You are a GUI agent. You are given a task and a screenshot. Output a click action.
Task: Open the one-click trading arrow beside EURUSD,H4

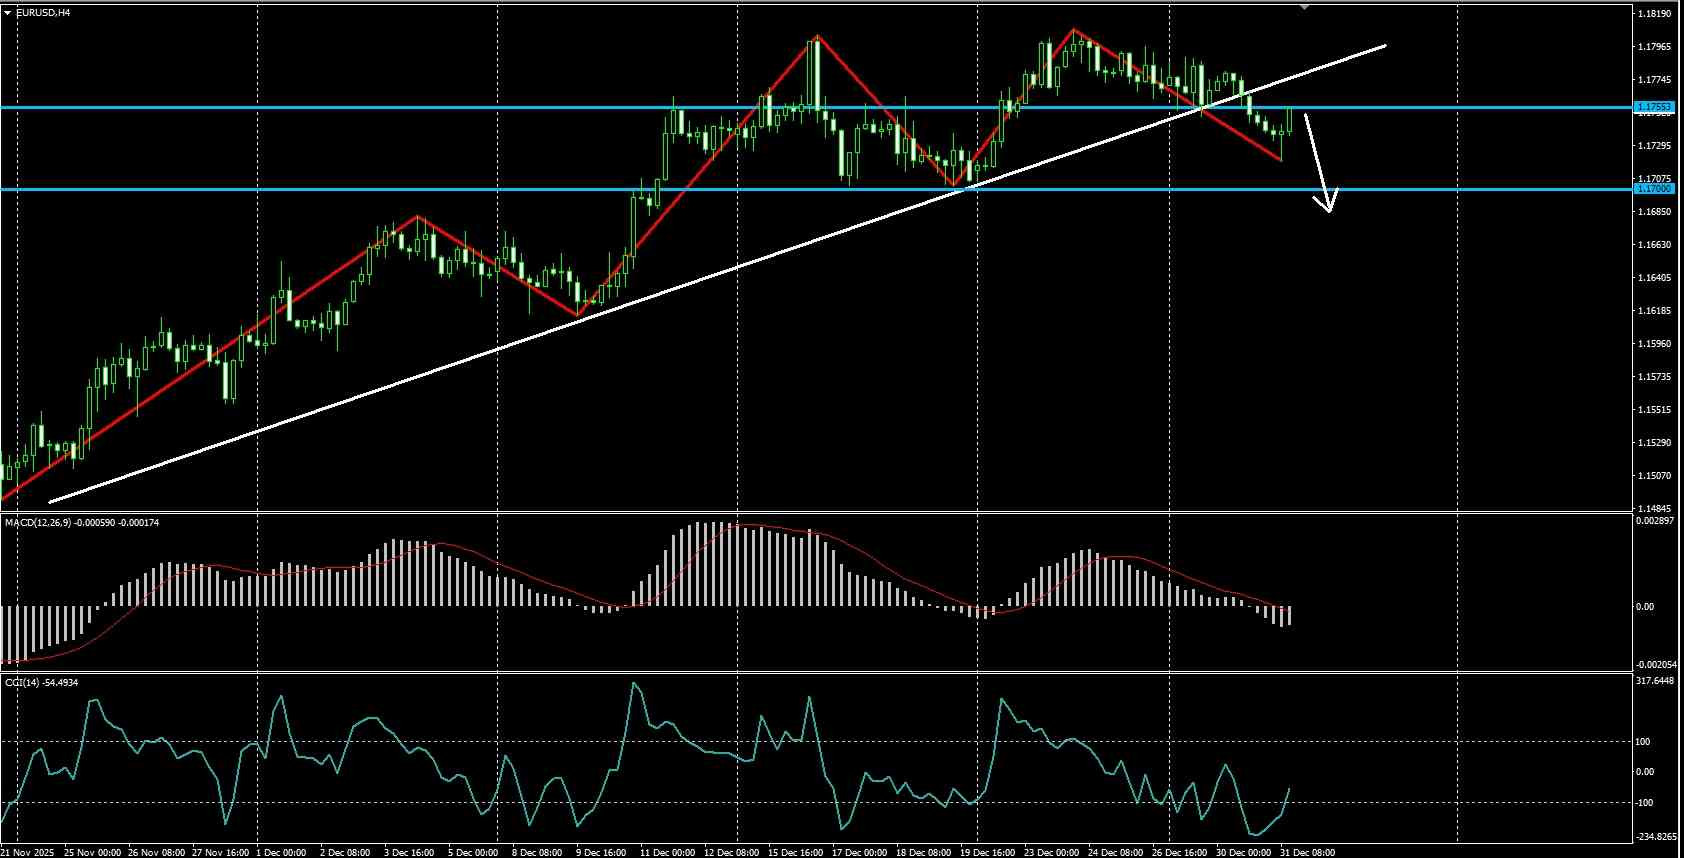(x=8, y=12)
